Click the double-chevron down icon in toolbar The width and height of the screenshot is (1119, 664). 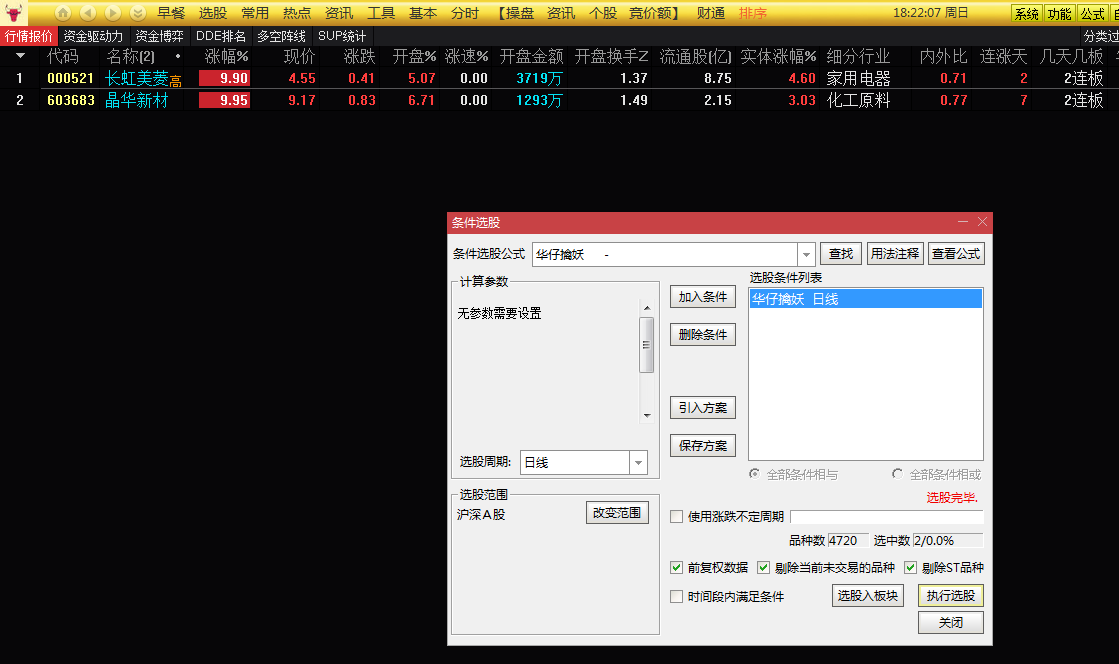tap(138, 13)
